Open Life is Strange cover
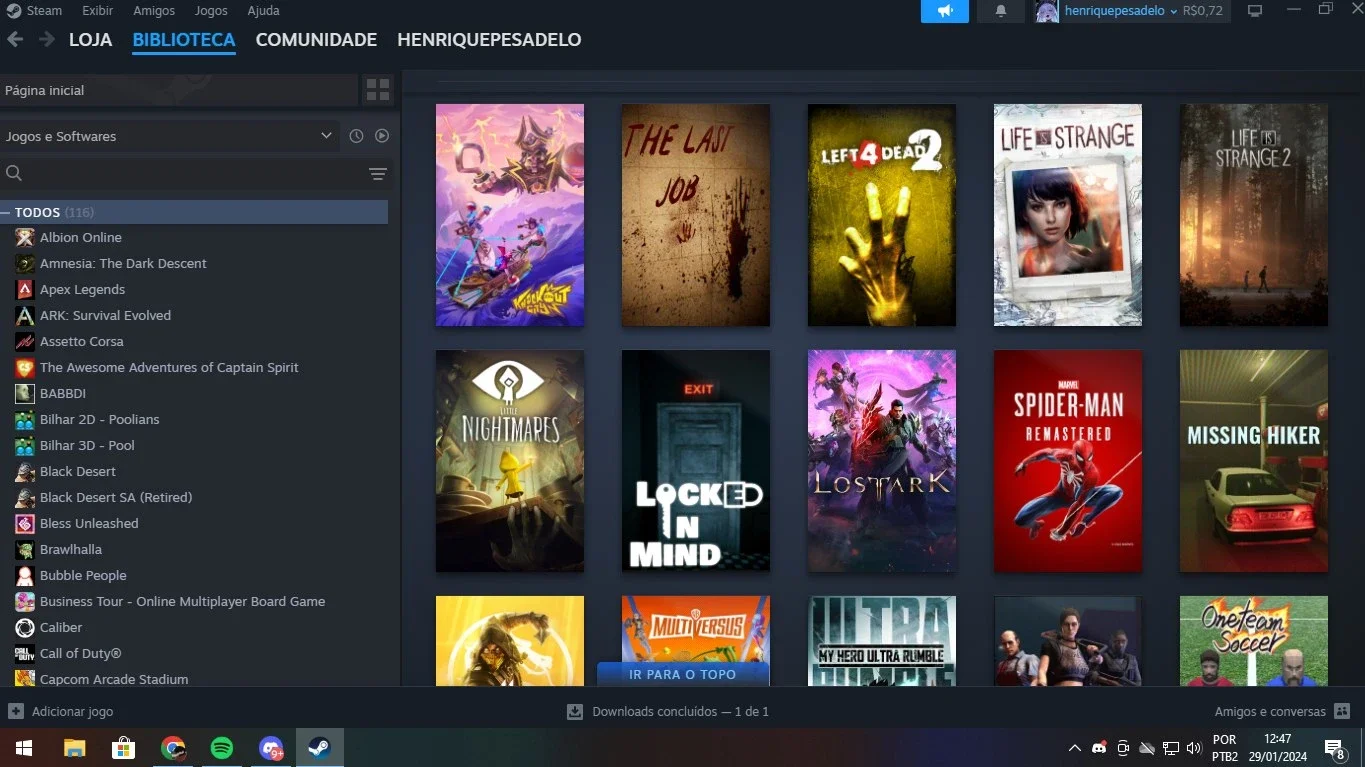The width and height of the screenshot is (1365, 767). (1068, 215)
